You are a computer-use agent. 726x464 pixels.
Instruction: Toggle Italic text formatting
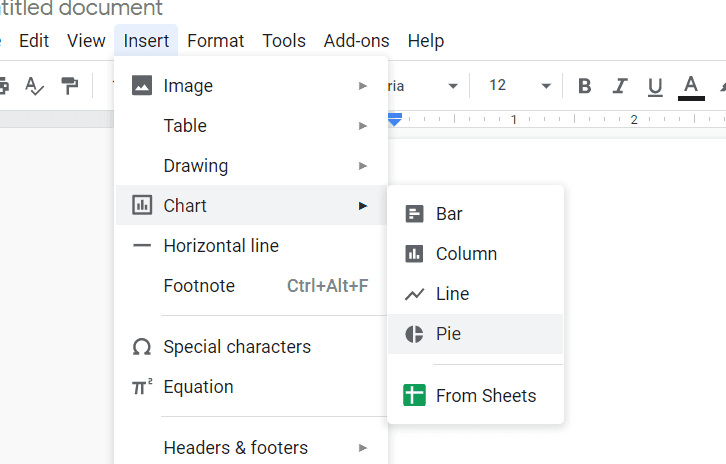tap(620, 86)
